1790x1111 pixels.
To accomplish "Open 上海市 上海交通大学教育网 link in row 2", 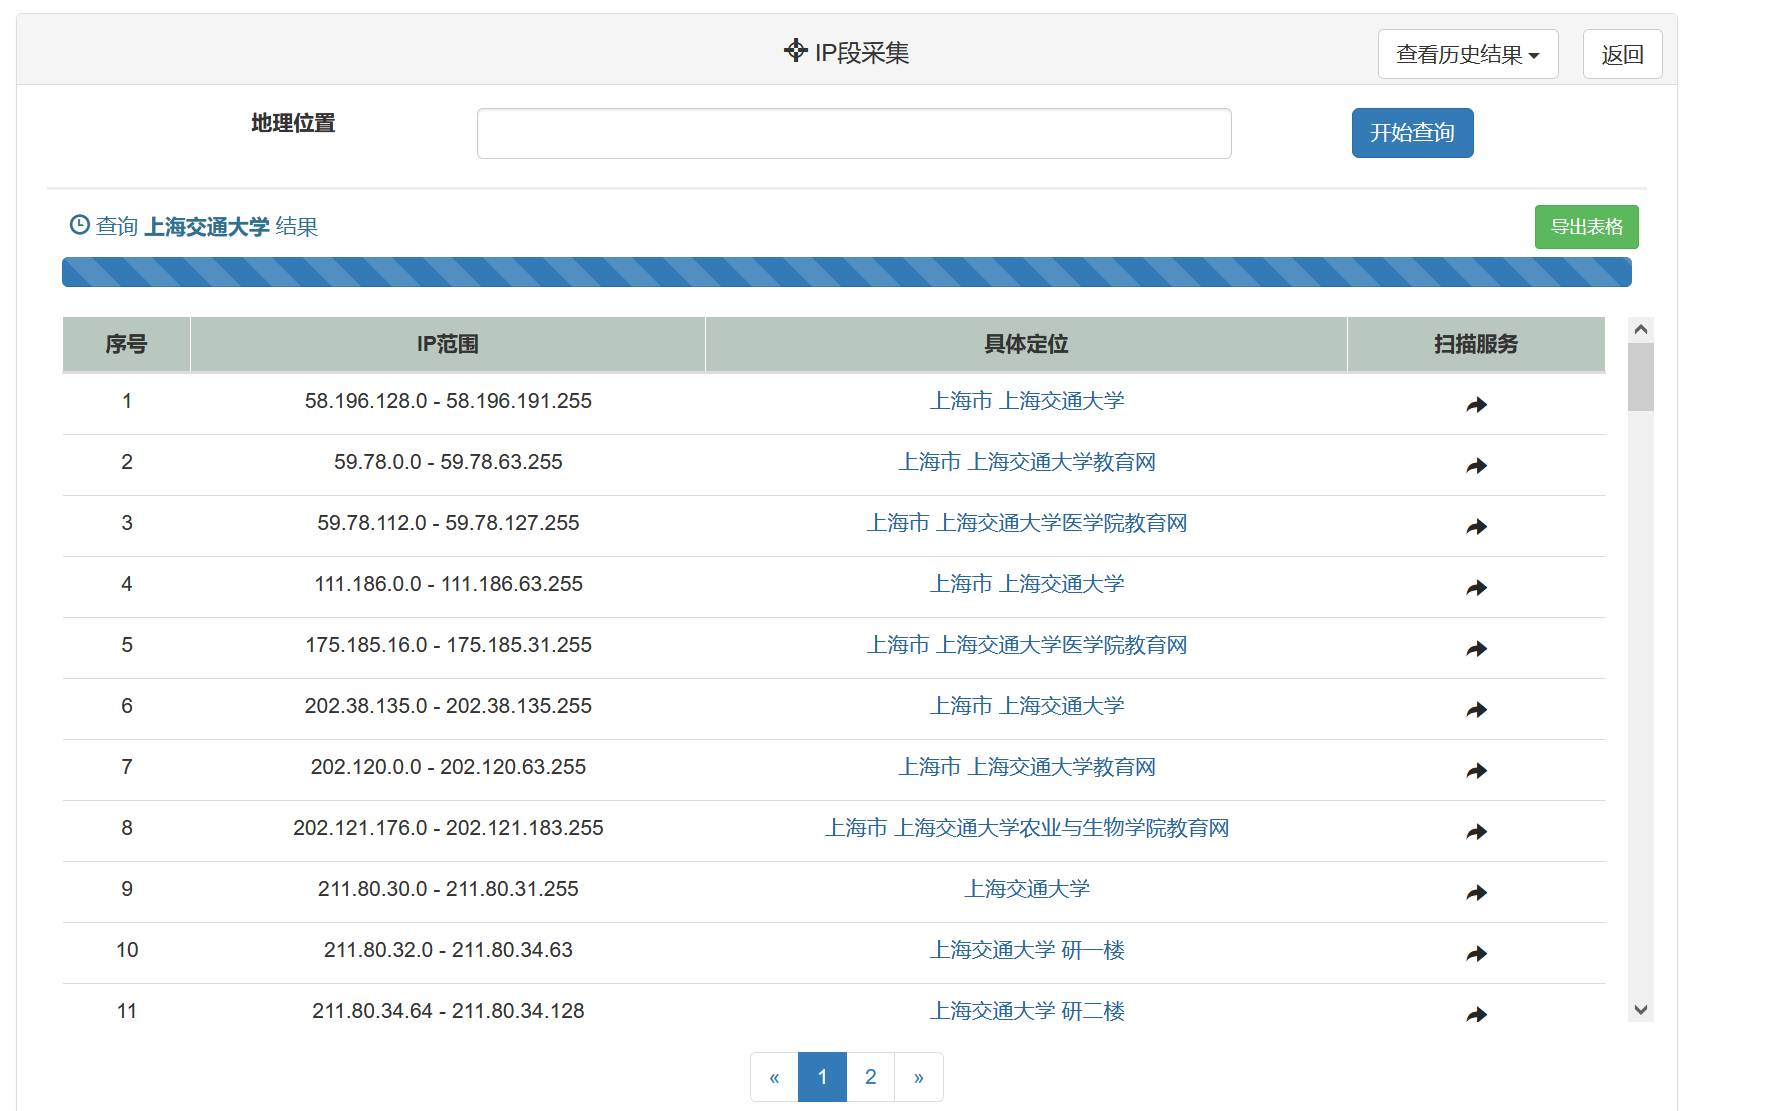I will pyautogui.click(x=1027, y=462).
